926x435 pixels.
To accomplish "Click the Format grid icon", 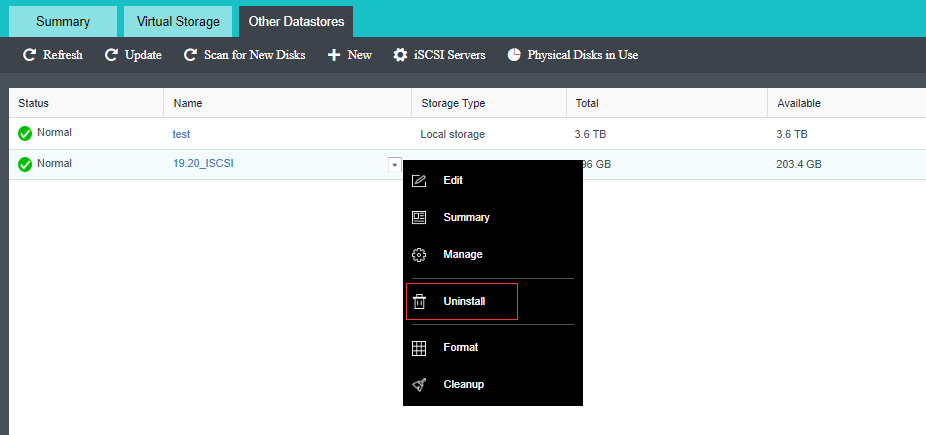I will 420,348.
